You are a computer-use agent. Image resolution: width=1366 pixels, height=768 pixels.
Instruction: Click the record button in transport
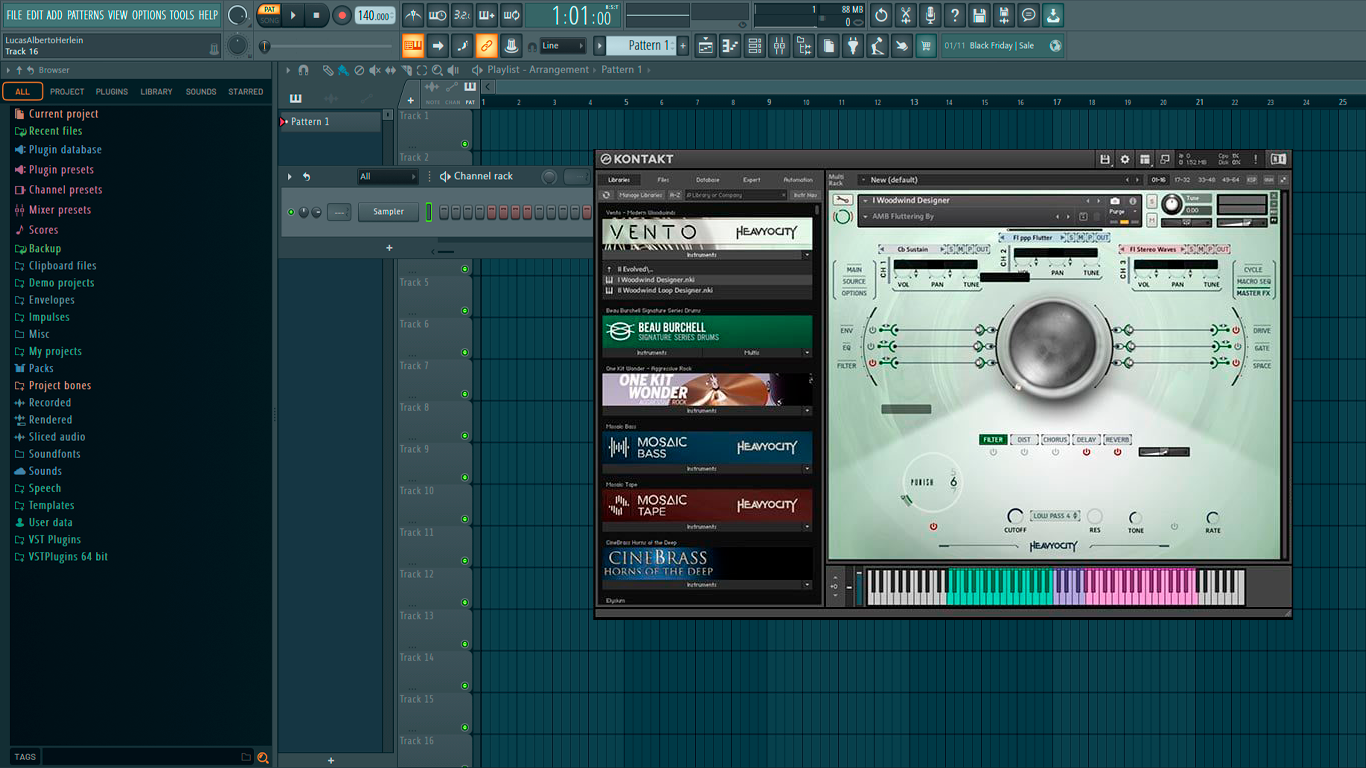click(x=342, y=15)
